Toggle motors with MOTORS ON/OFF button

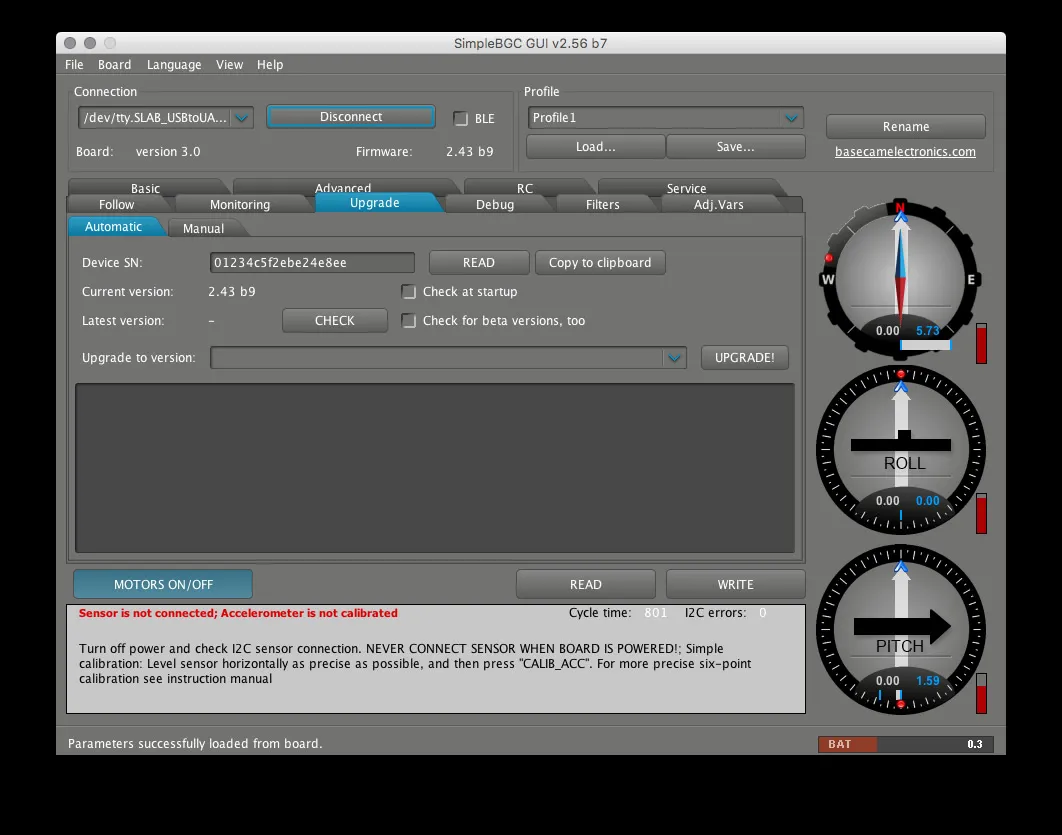tap(163, 585)
